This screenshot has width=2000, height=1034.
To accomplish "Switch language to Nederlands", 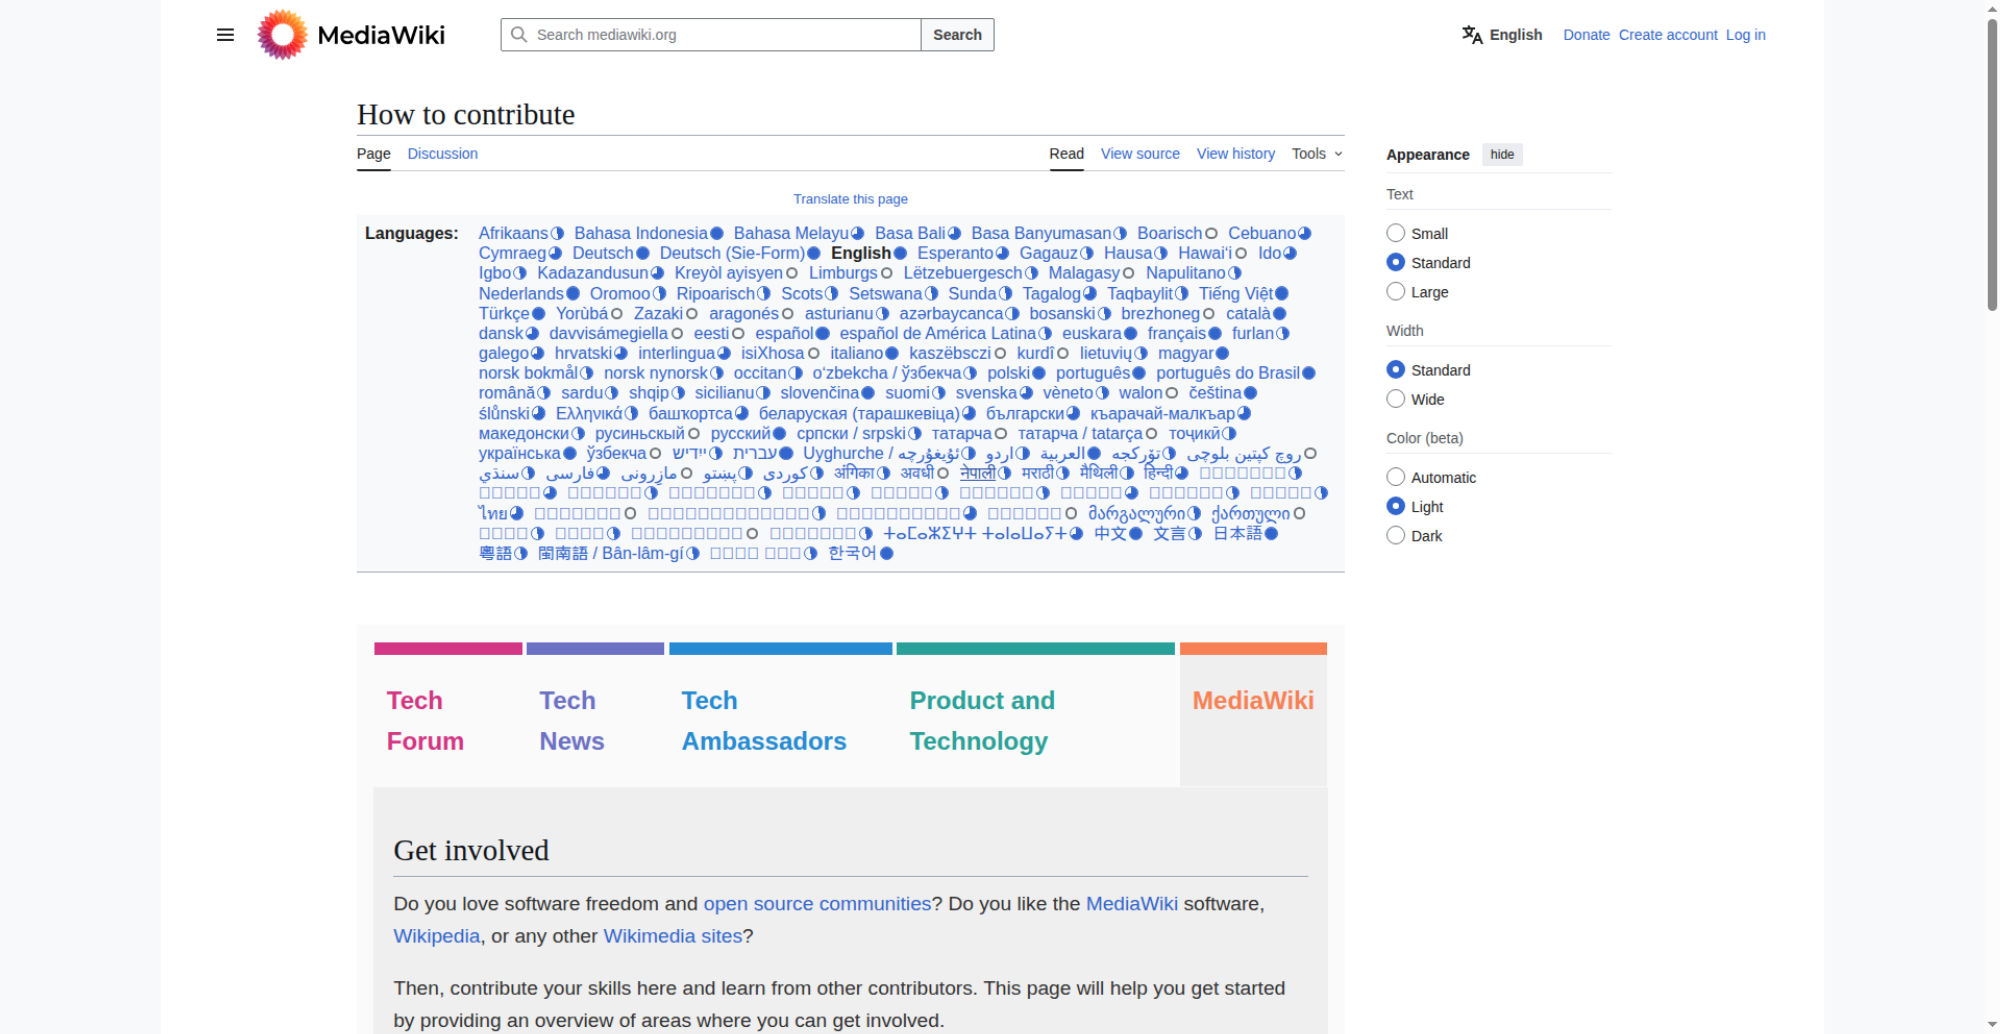I will point(521,293).
